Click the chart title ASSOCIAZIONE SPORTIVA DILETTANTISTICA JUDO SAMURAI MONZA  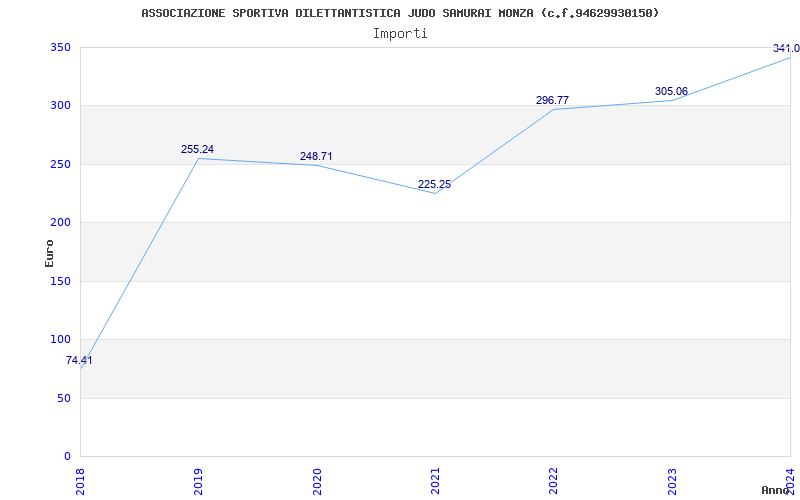400,13
